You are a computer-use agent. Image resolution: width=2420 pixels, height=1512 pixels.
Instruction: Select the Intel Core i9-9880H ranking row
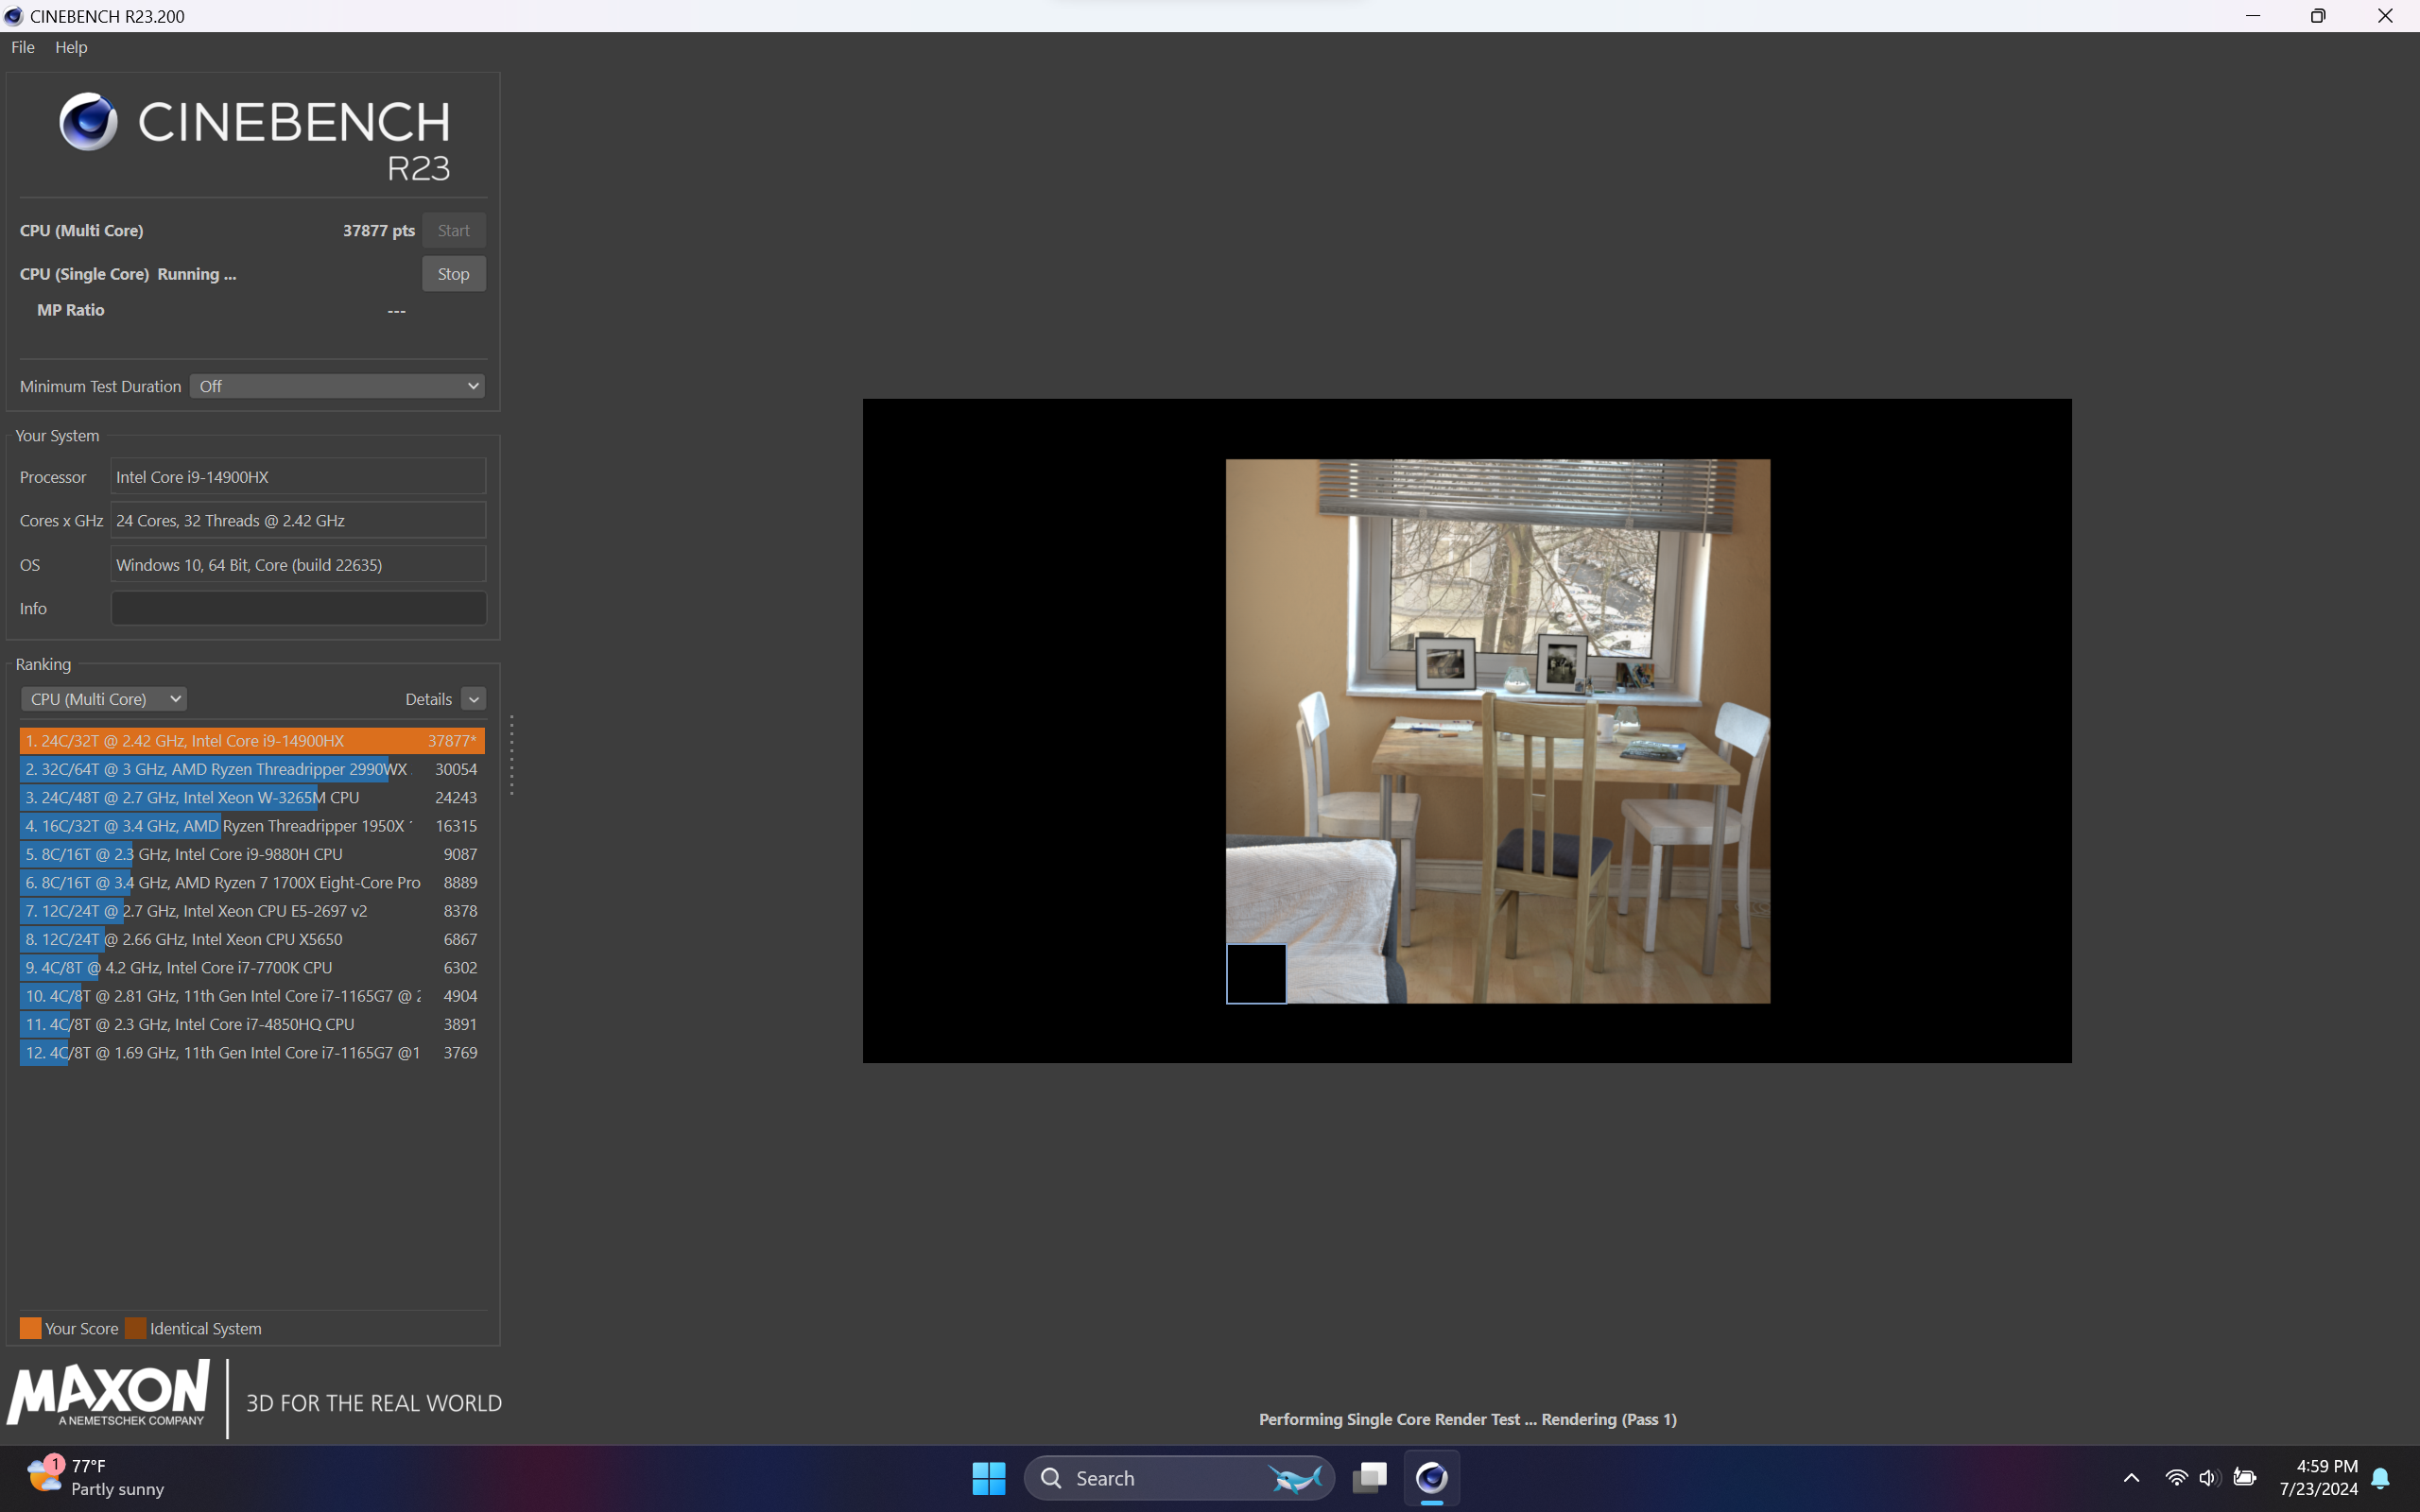pos(252,854)
